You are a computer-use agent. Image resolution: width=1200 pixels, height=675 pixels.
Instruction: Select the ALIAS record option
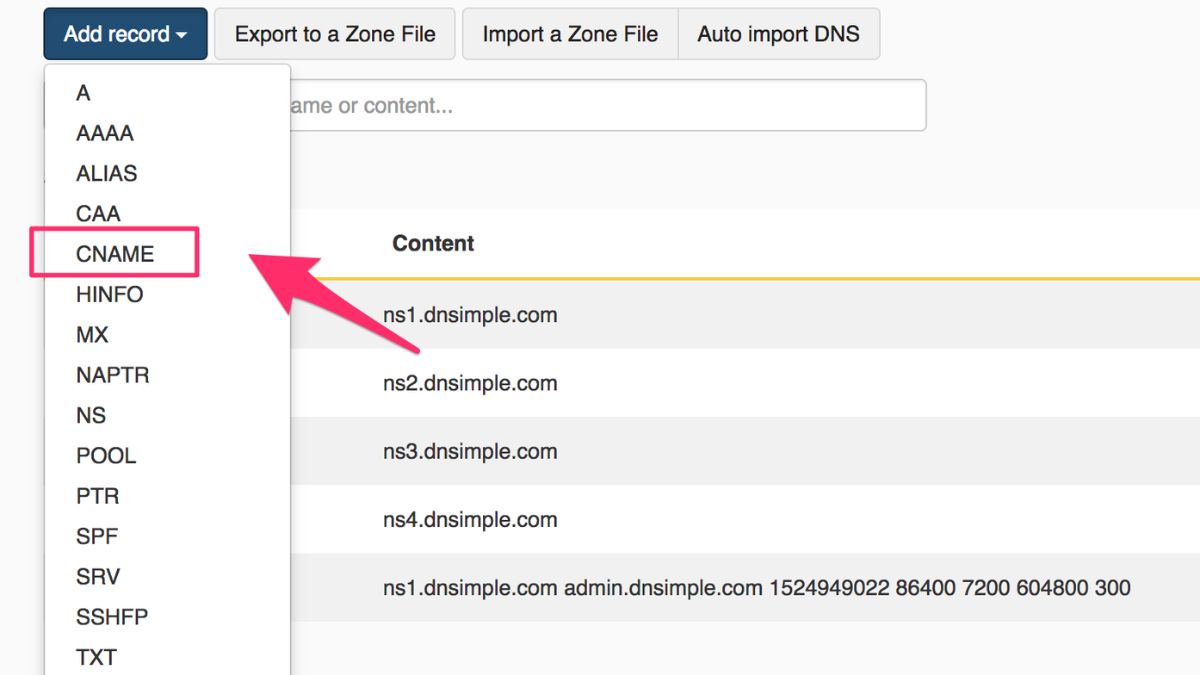pos(106,173)
